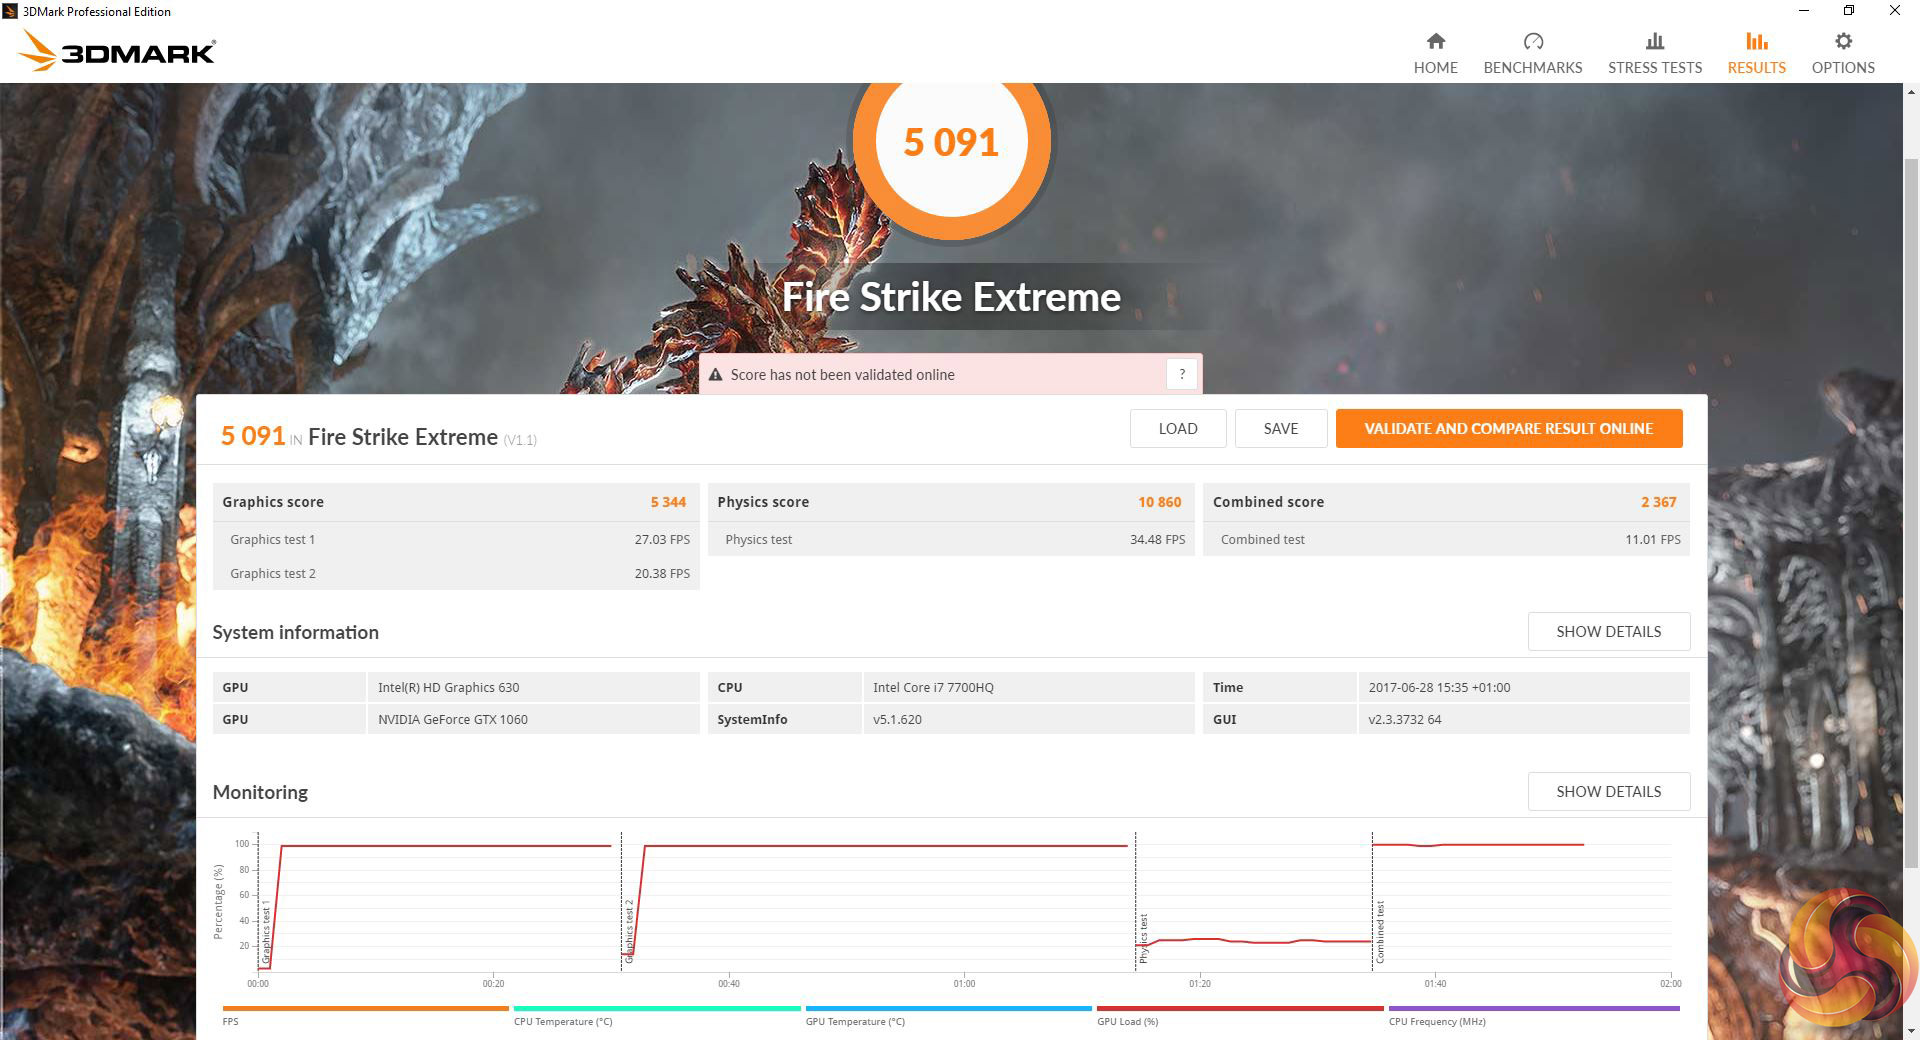Screen dimensions: 1920x1040
Task: Click the monitoring graph area
Action: point(964,902)
